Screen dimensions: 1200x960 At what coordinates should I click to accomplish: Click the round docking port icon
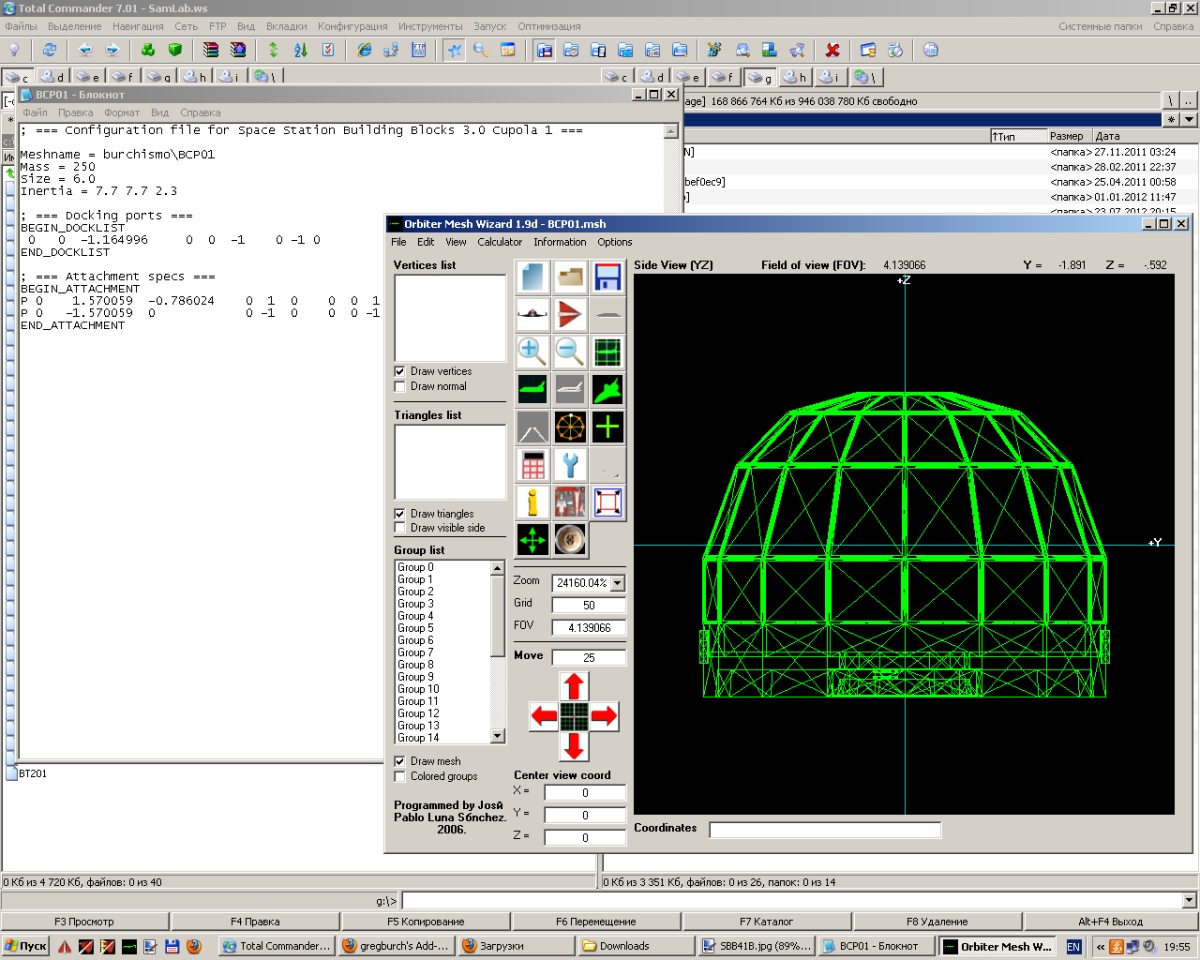[570, 540]
